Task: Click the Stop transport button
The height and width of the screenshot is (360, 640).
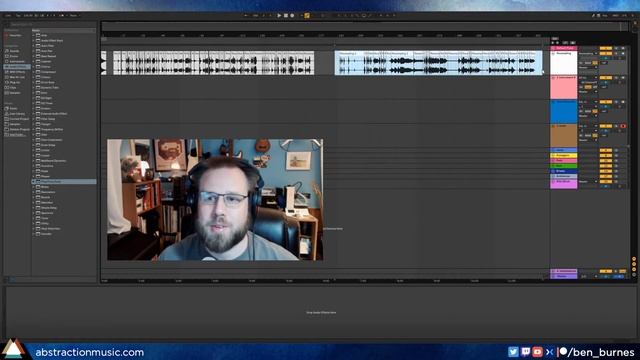Action: (286, 16)
